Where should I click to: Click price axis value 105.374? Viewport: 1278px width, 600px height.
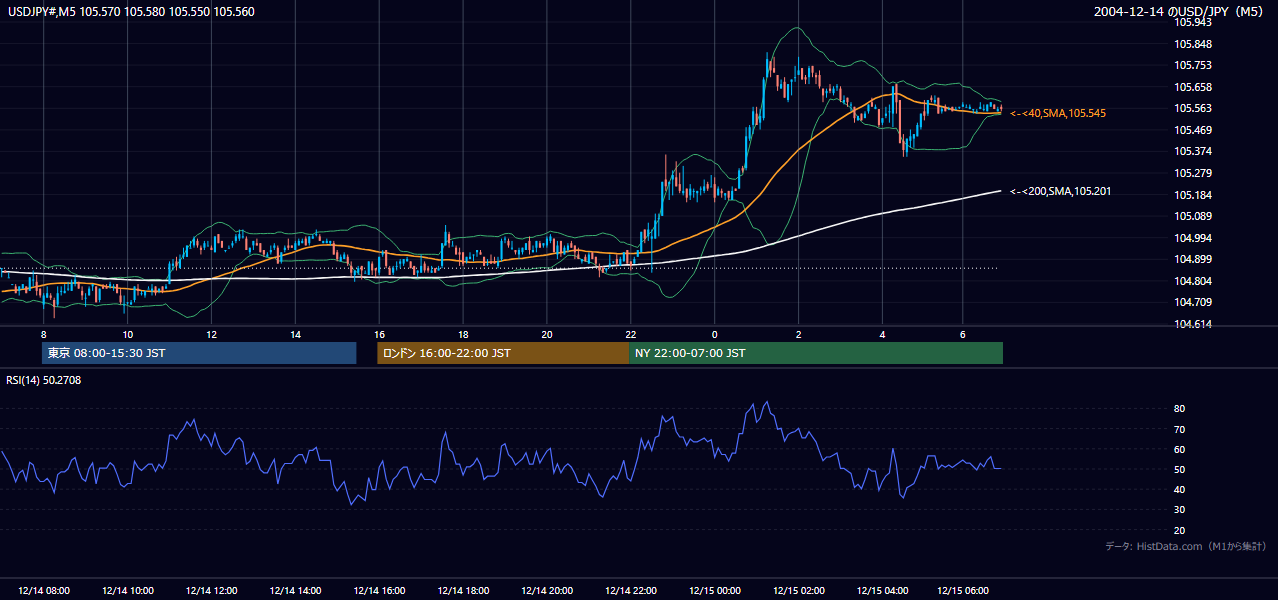(x=1192, y=151)
